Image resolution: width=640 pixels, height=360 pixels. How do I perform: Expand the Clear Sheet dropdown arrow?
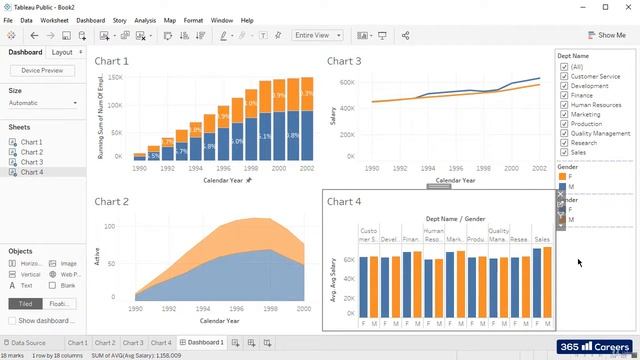(x=151, y=36)
